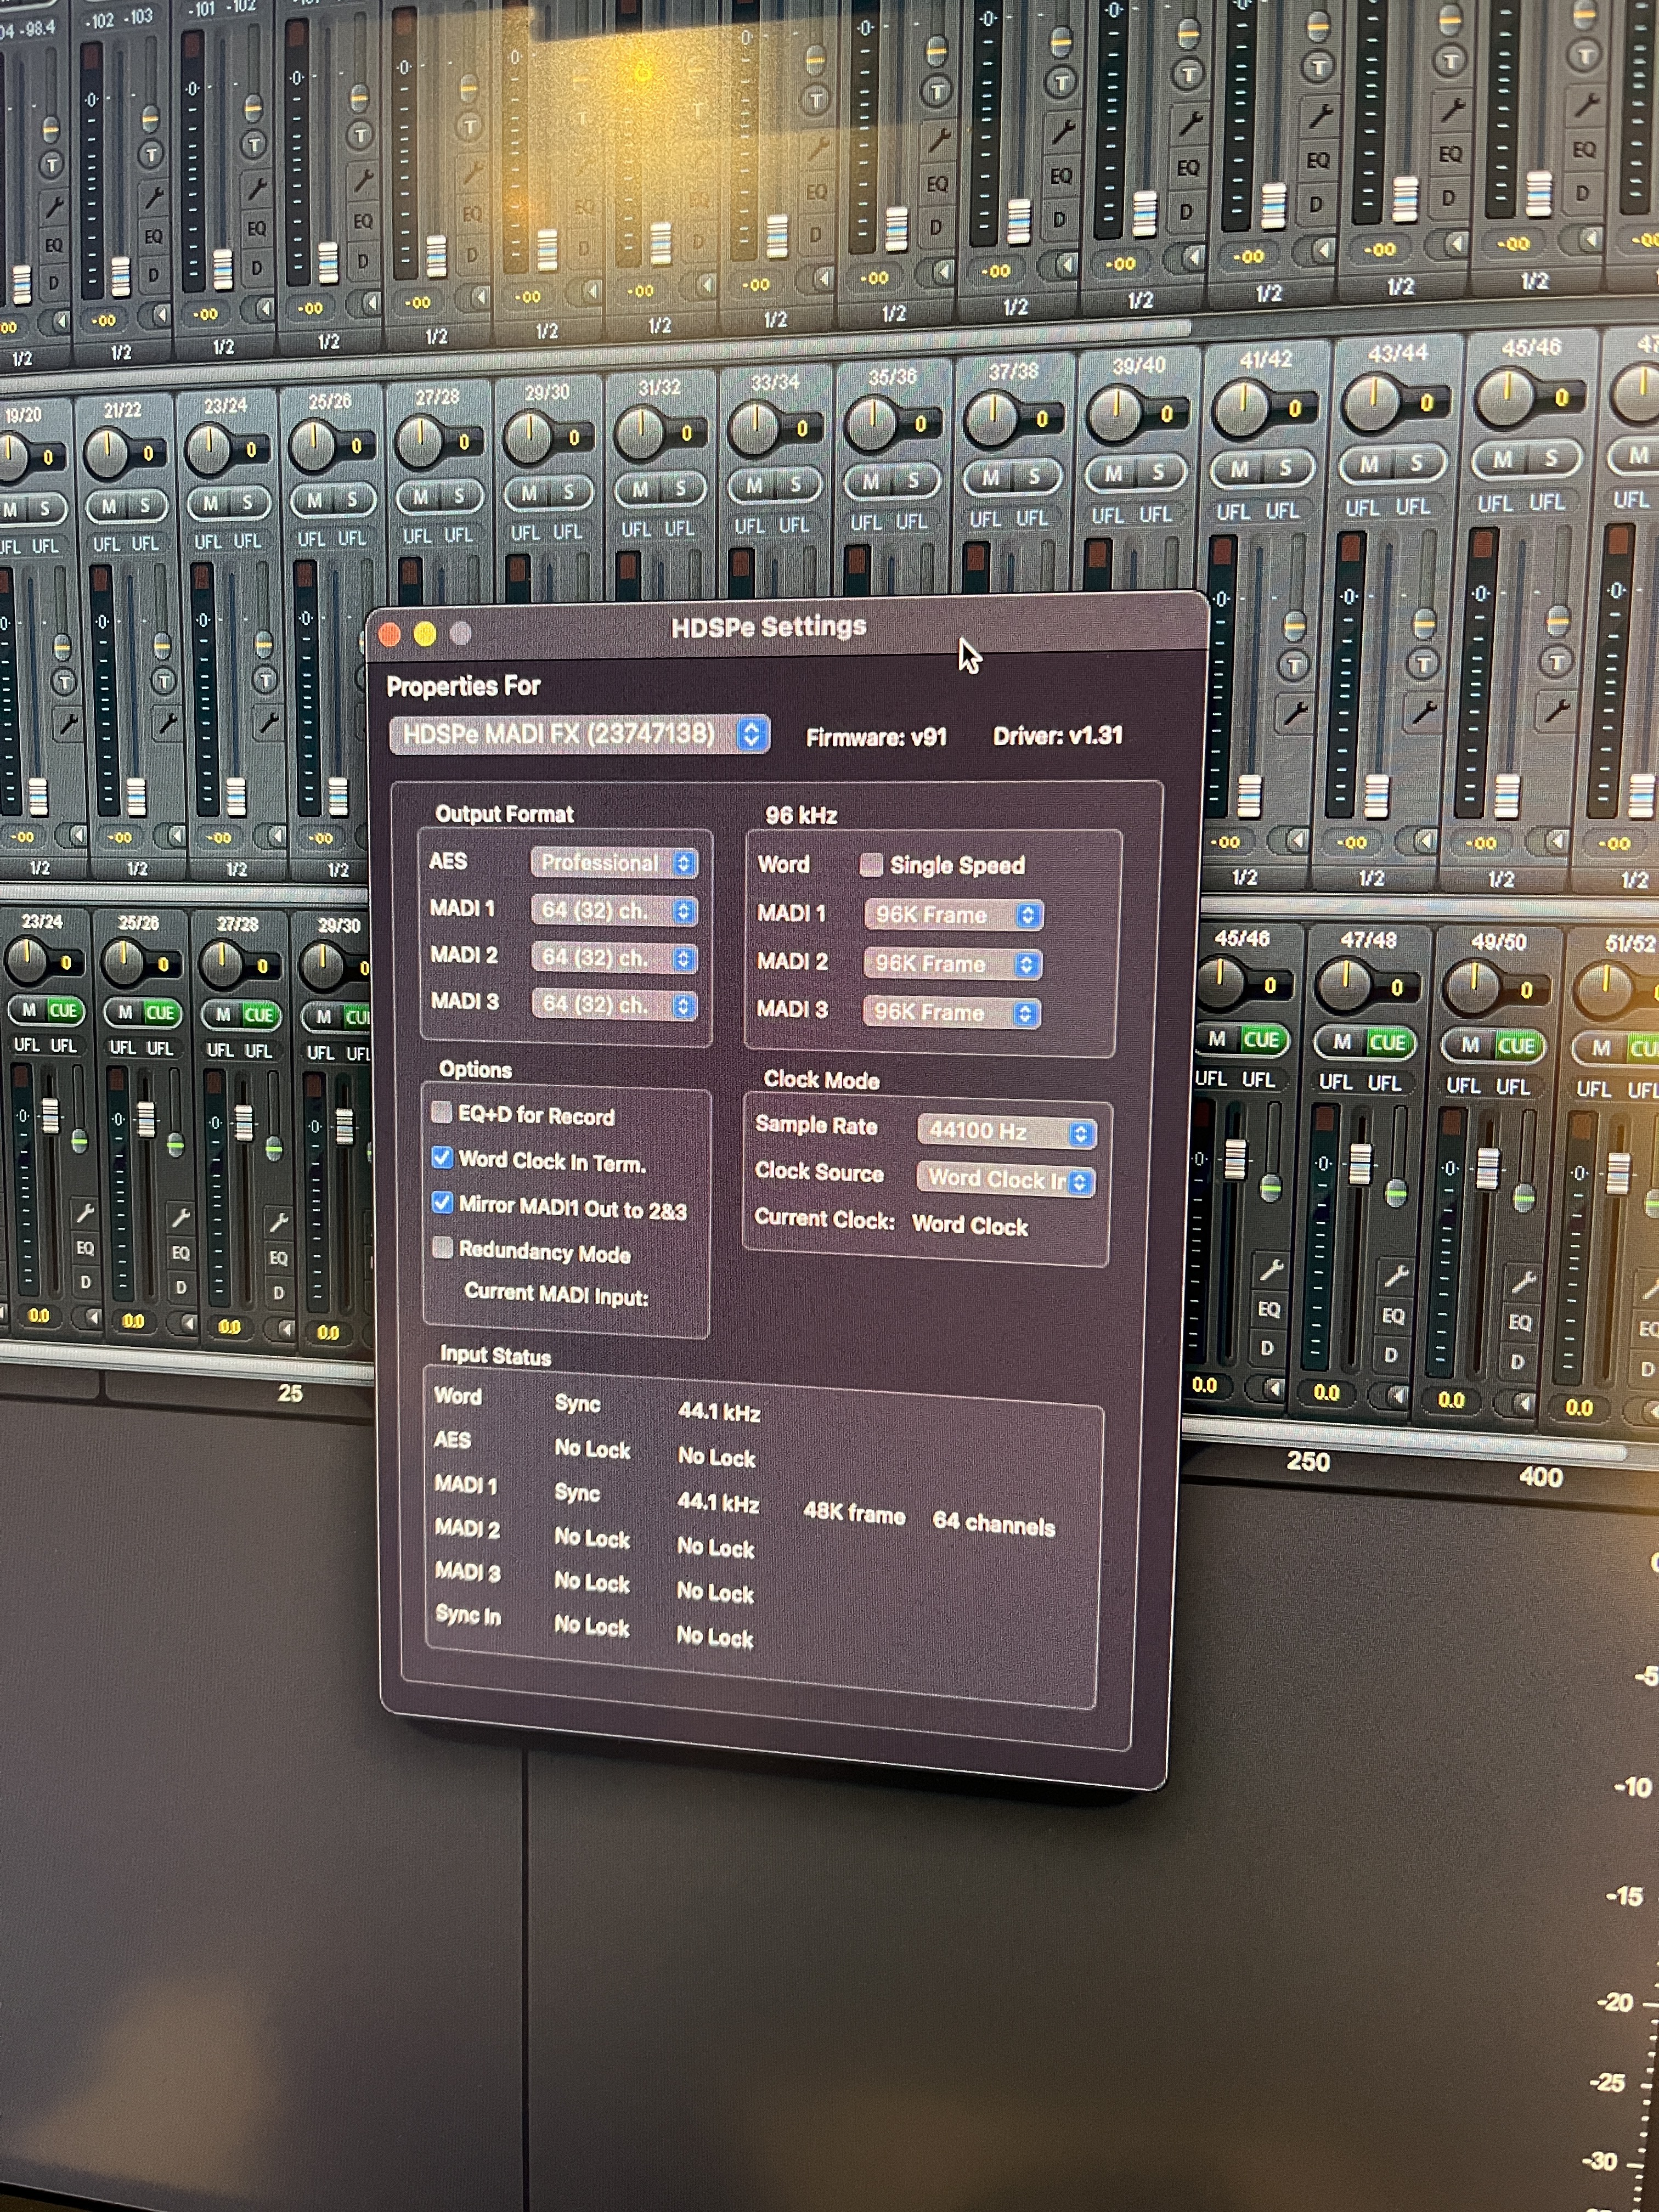Open the Clock Source Word Clock In dropdown
Screen dimensions: 1659x2212
[x=1006, y=1180]
